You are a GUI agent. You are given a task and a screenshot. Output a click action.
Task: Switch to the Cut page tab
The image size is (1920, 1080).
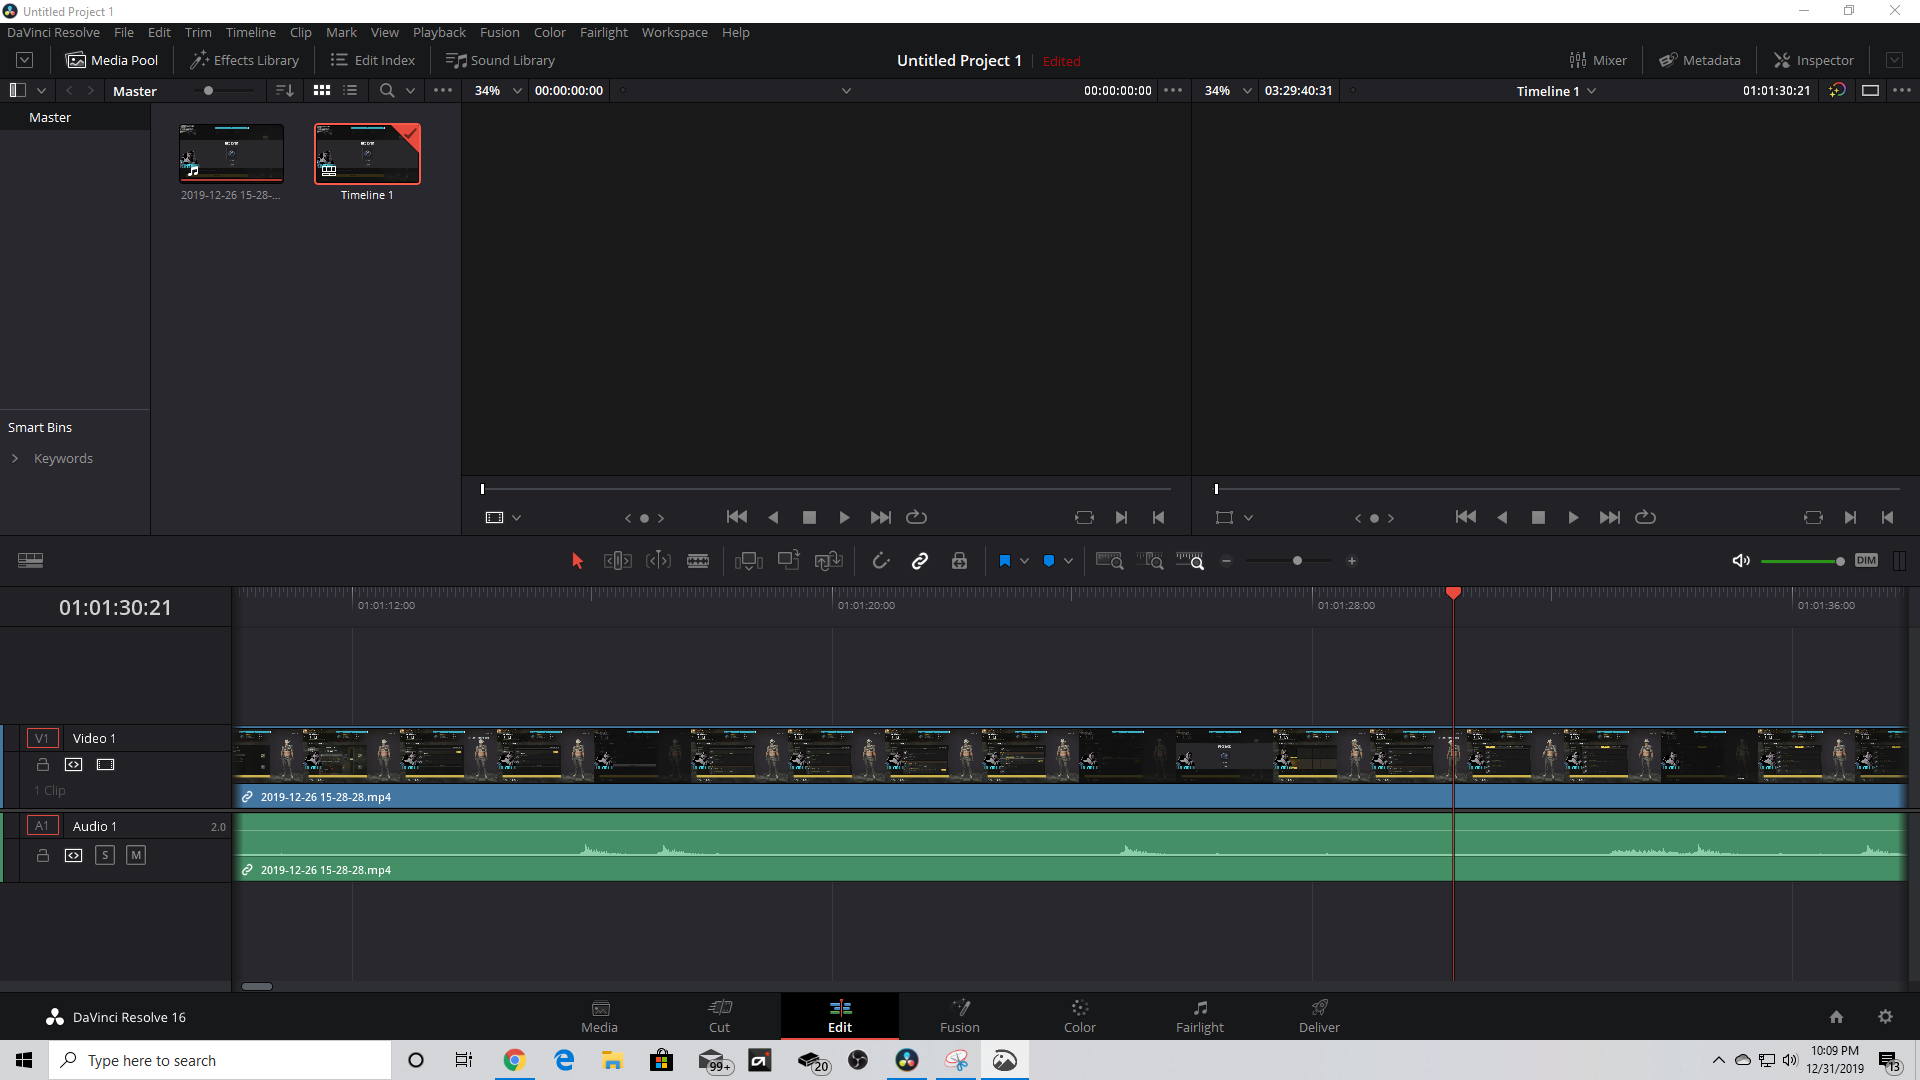pos(719,1016)
